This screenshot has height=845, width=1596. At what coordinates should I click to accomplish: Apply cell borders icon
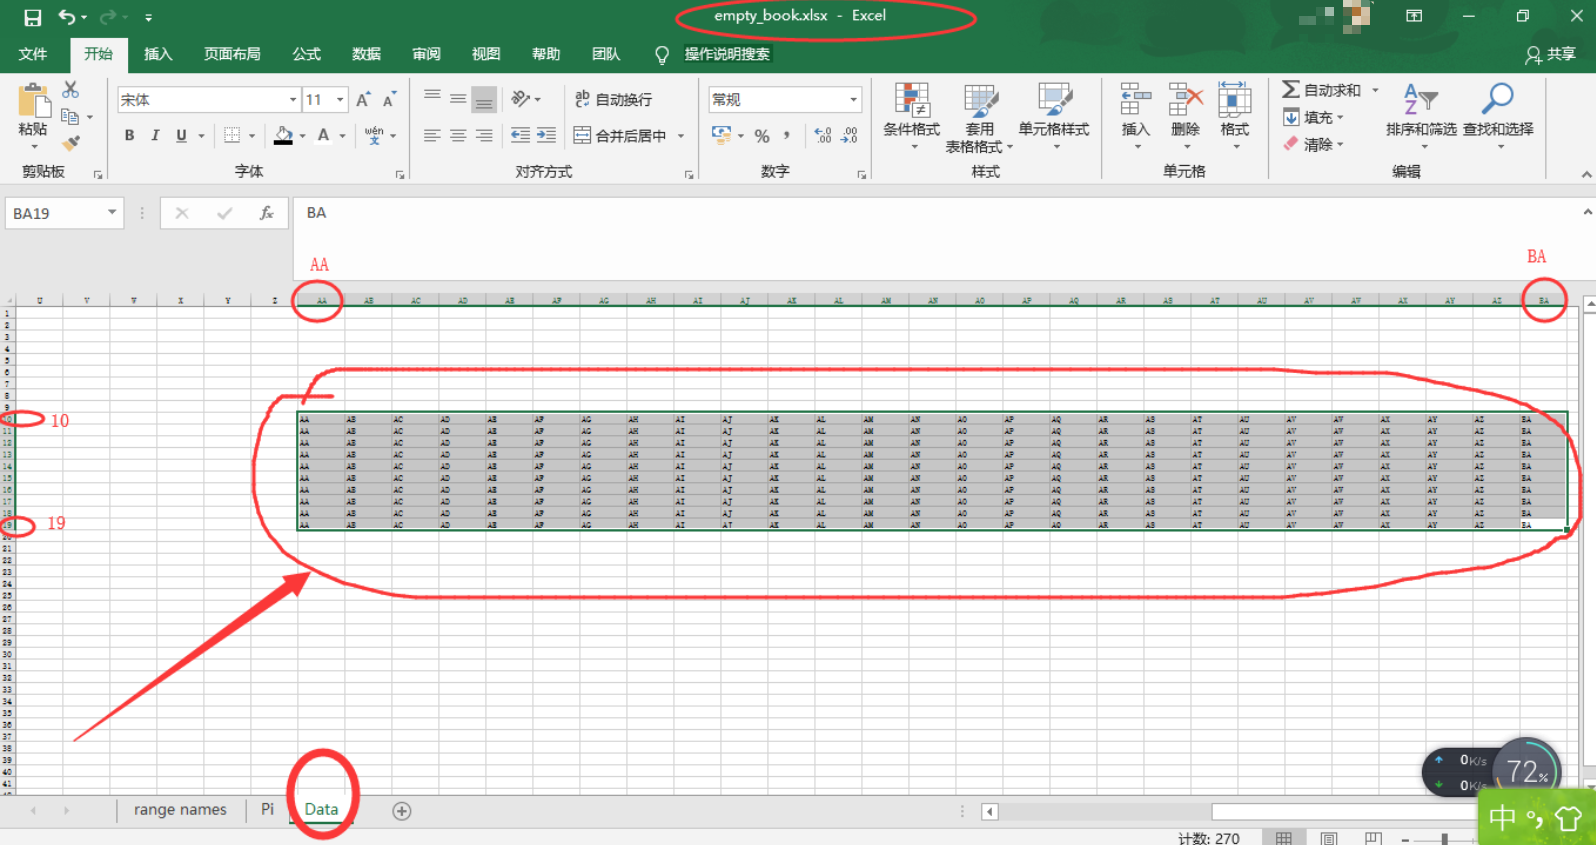click(x=232, y=135)
